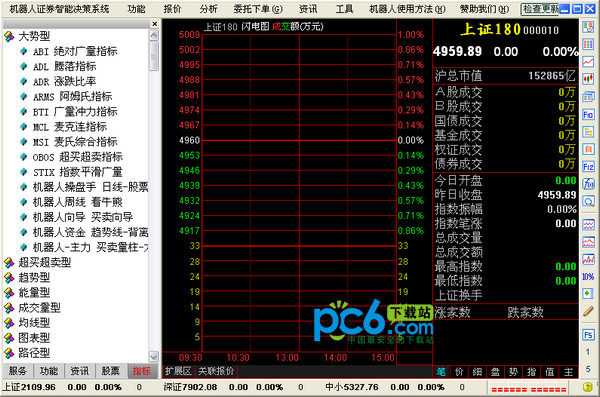Image resolution: width=600 pixels, height=397 pixels.
Task: Select the 笔 tab in the quote panel
Action: 441,372
